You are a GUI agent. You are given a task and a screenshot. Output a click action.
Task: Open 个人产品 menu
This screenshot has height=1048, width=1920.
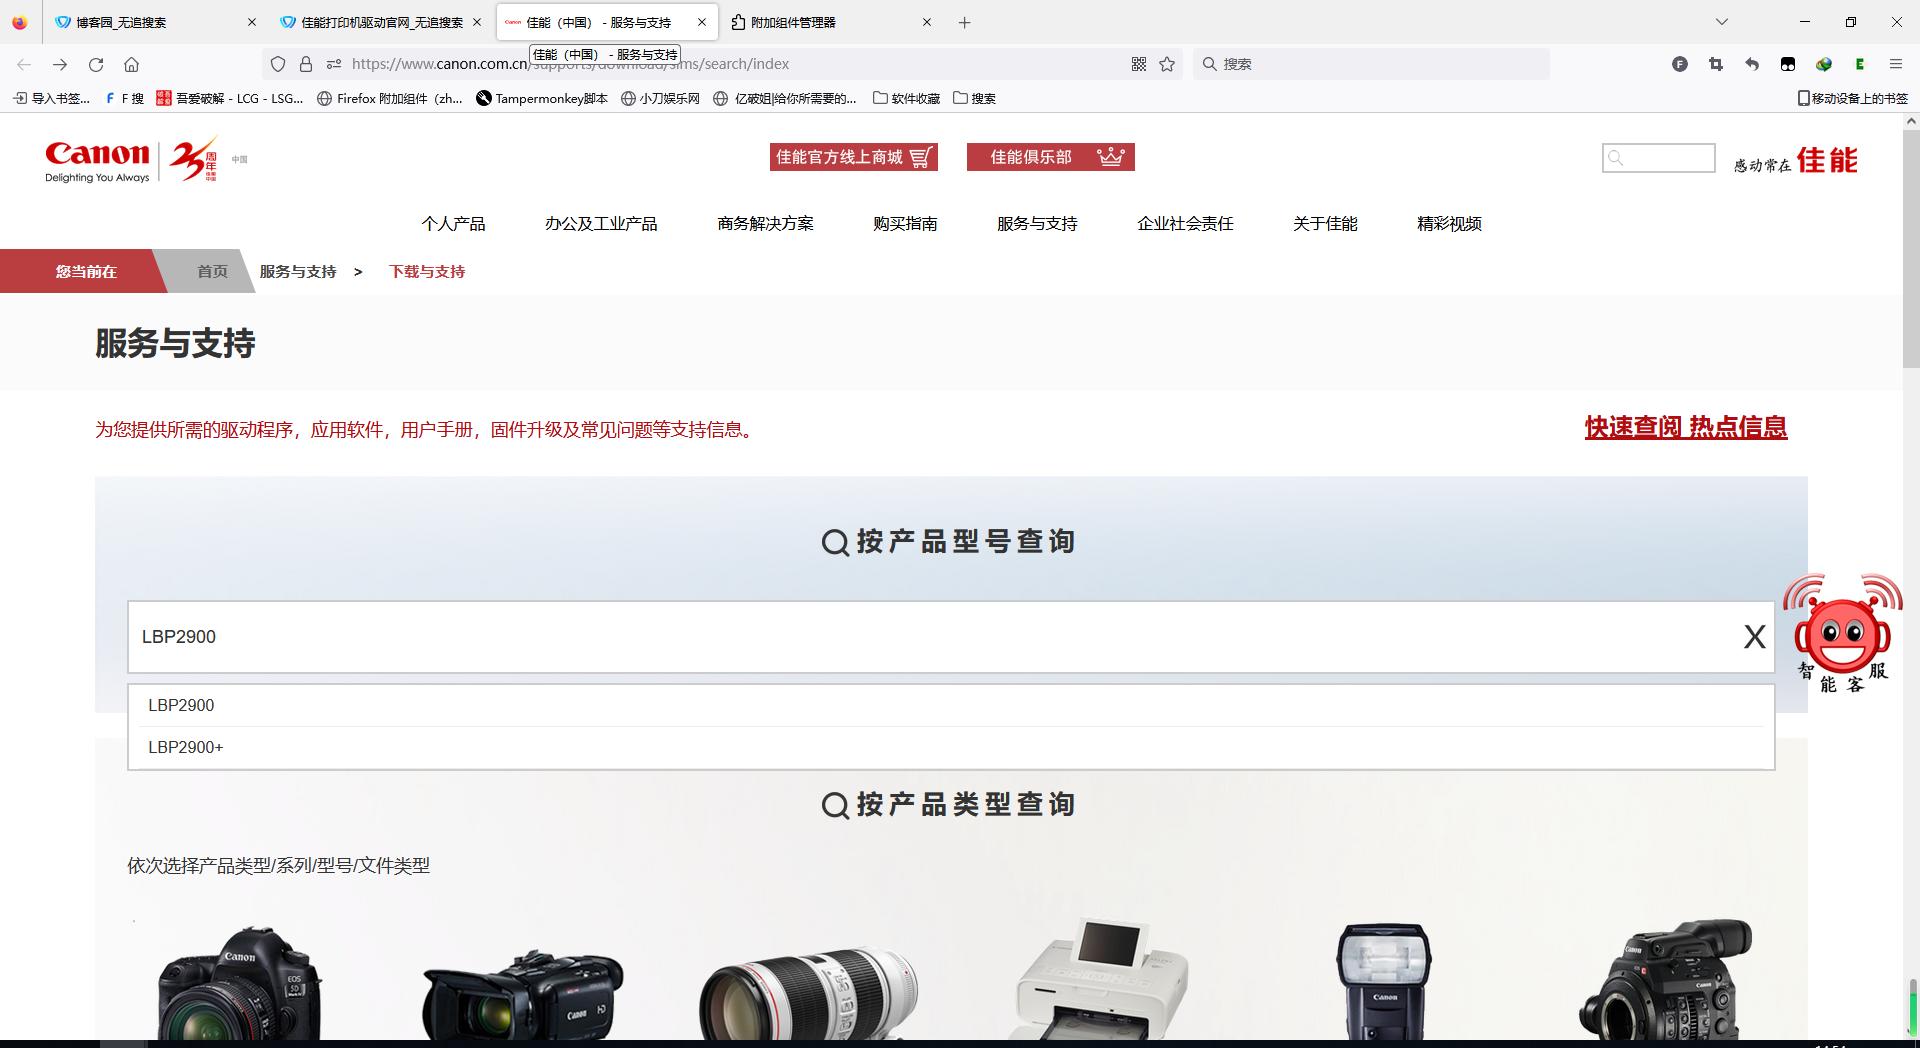[453, 224]
